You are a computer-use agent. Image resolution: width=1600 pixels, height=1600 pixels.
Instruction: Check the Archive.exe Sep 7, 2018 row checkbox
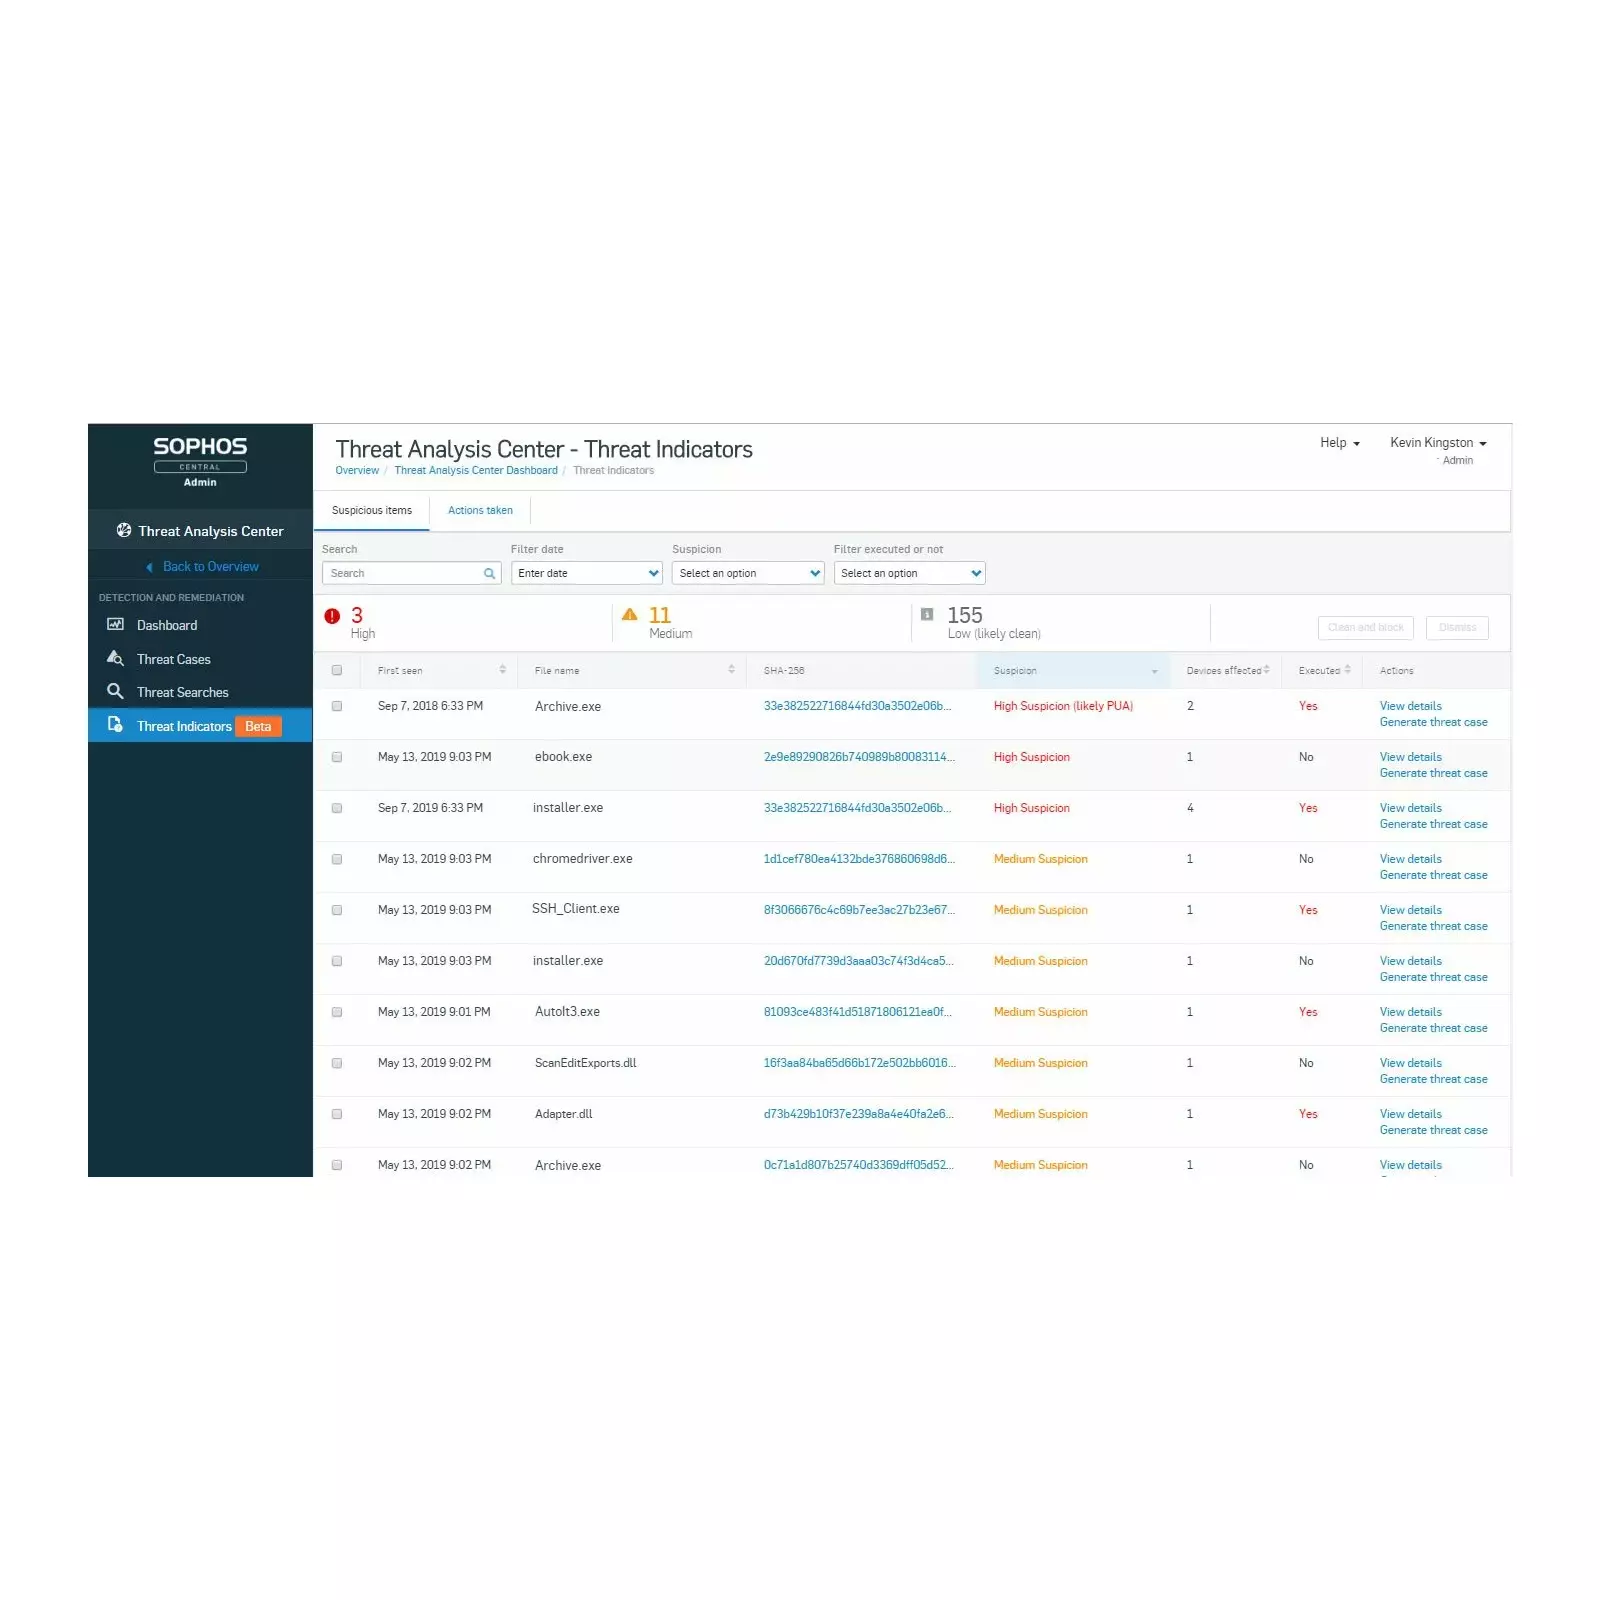click(337, 706)
